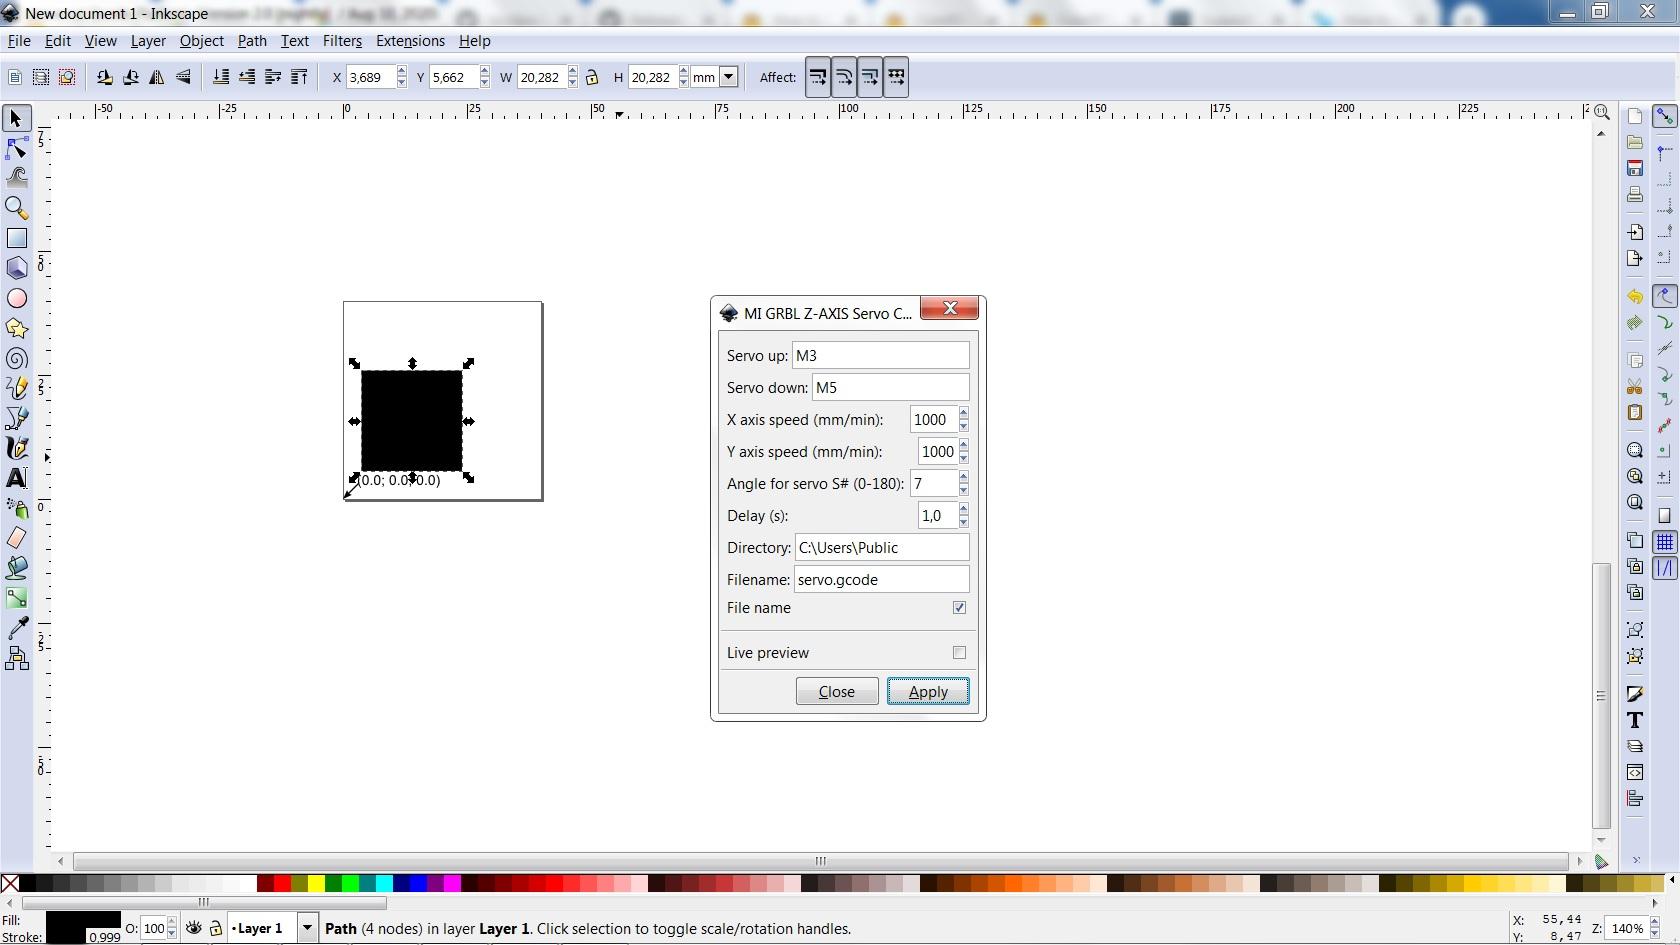Flip selected object vertically
Image resolution: width=1680 pixels, height=945 pixels.
(x=184, y=78)
